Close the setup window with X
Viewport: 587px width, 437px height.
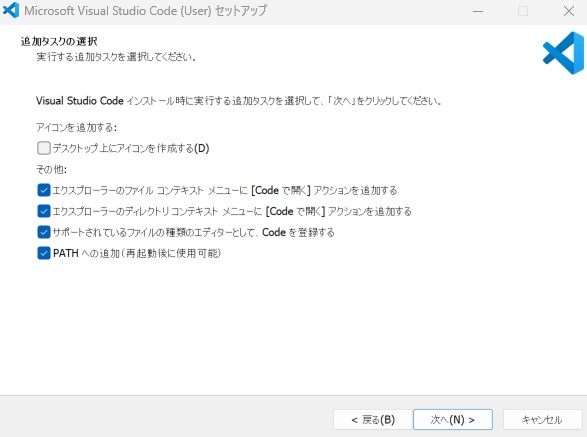click(x=569, y=11)
